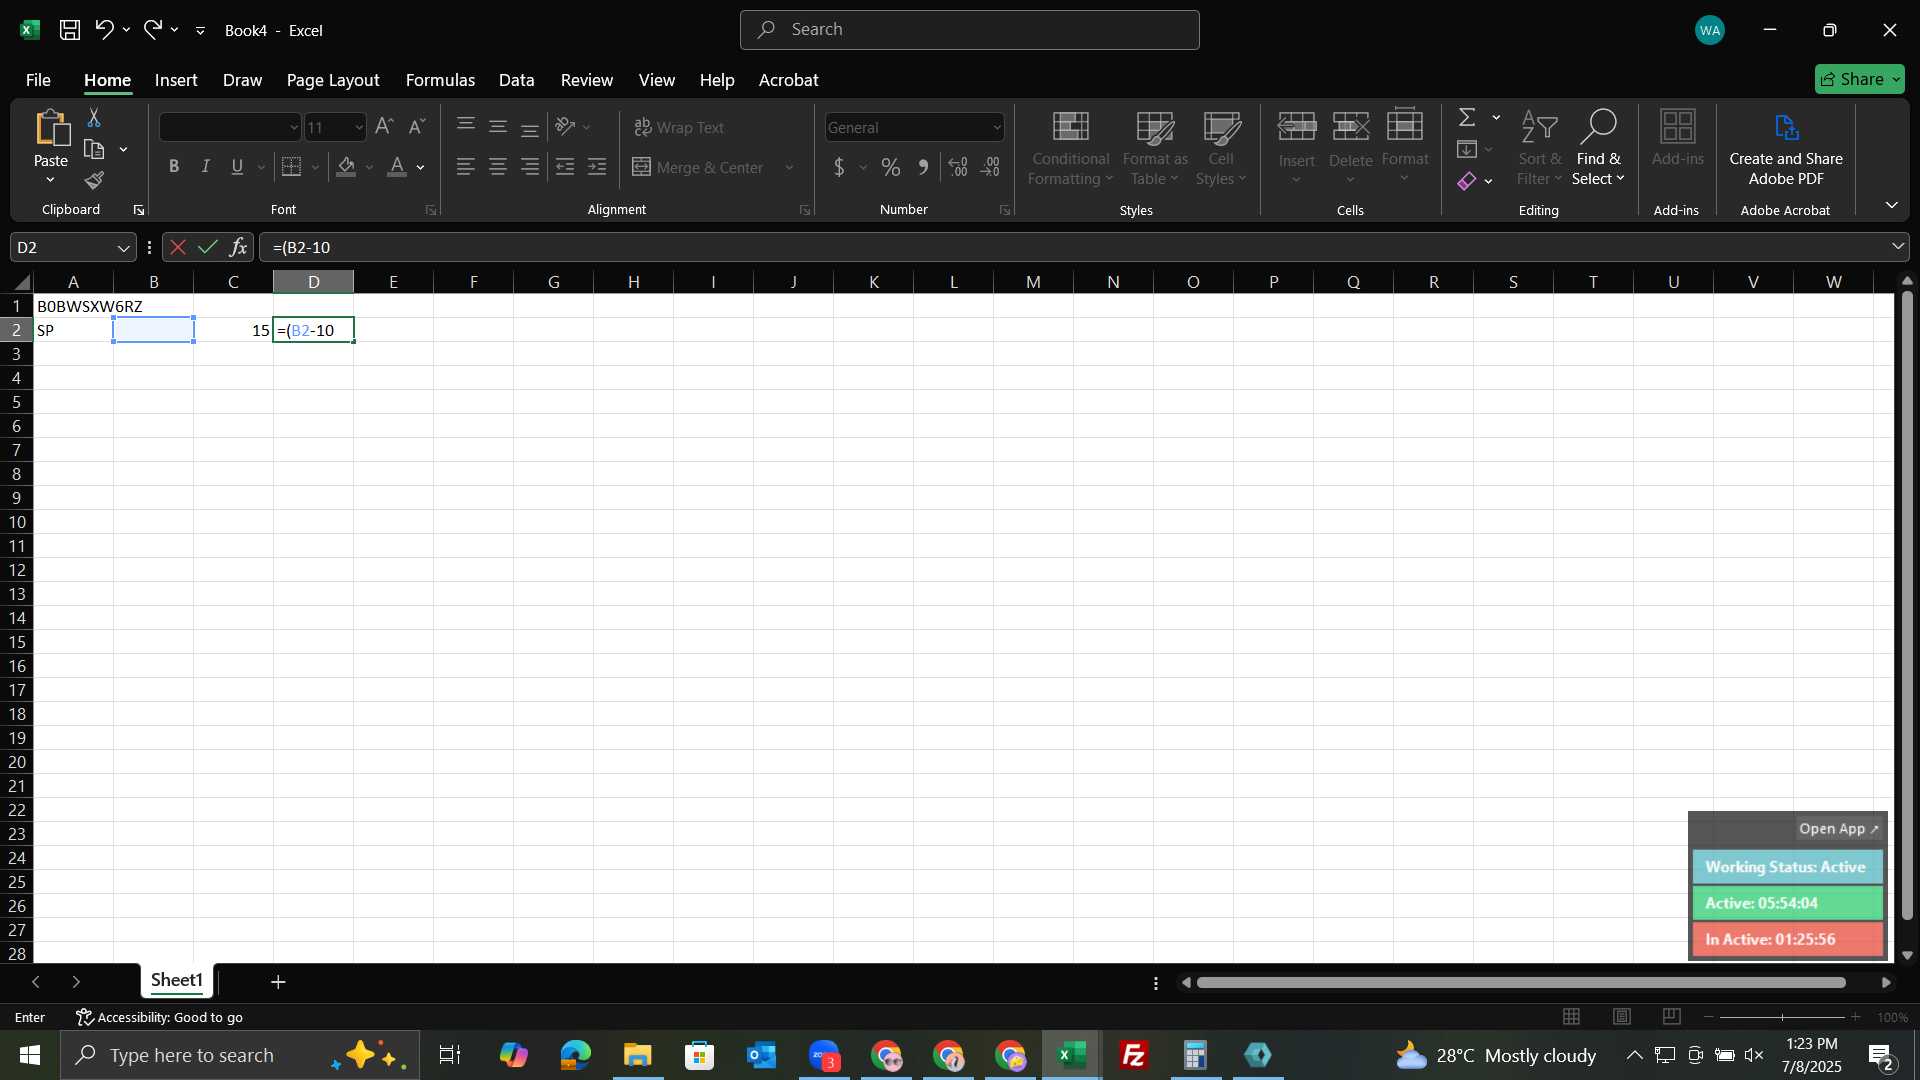Cancel formula entry with X icon
This screenshot has height=1080, width=1920.
click(178, 247)
